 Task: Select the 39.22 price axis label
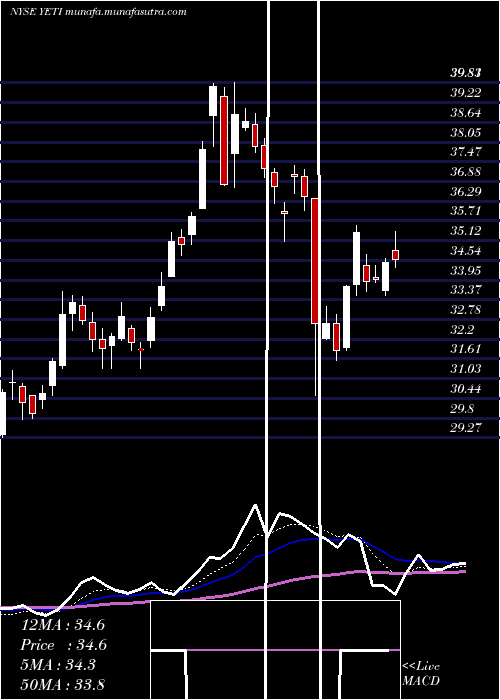[465, 93]
